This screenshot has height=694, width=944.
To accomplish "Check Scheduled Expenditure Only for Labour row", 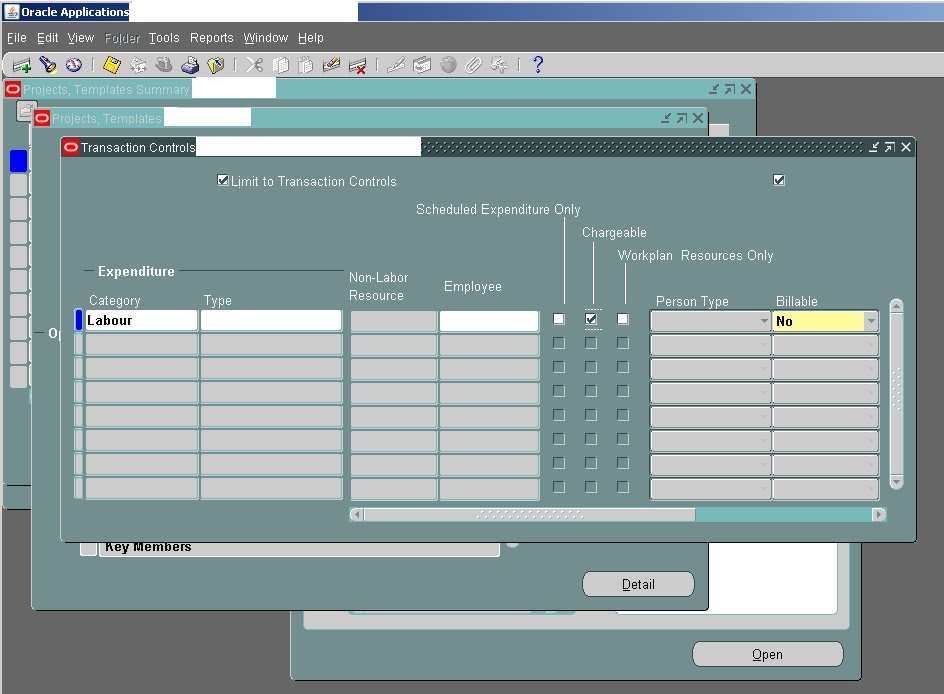I will [x=559, y=319].
